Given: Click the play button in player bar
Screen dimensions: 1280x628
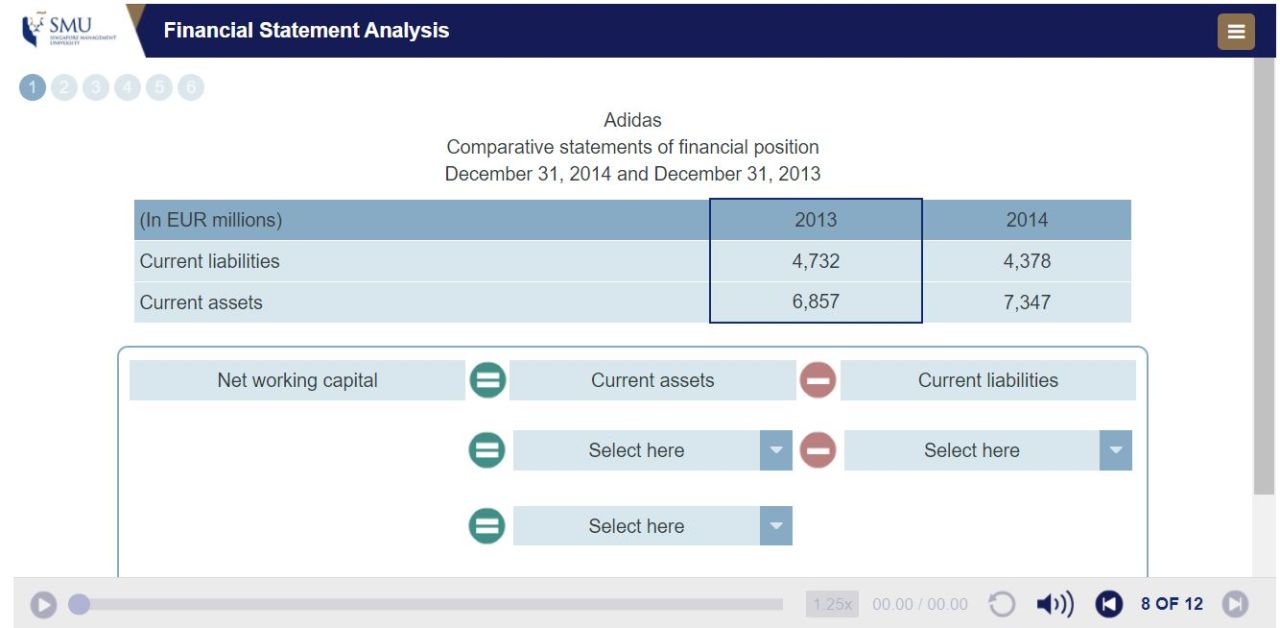Looking at the screenshot, I should (x=43, y=604).
